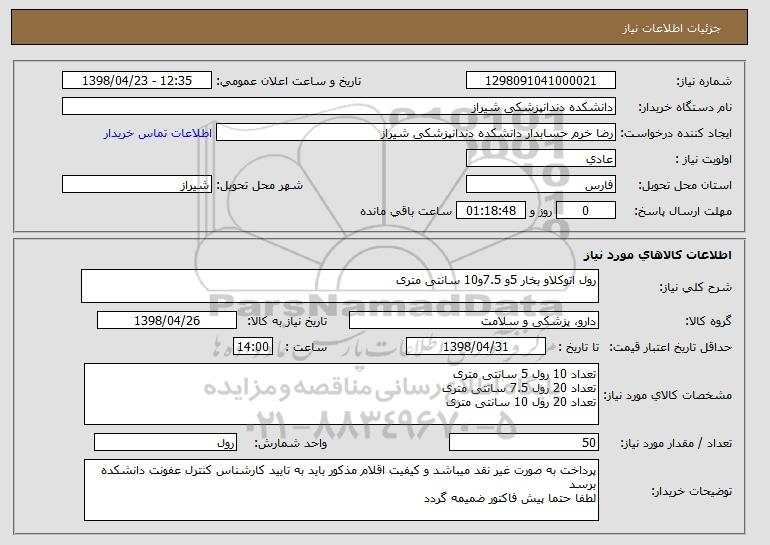Select the label اولویت نیاز

(x=703, y=159)
